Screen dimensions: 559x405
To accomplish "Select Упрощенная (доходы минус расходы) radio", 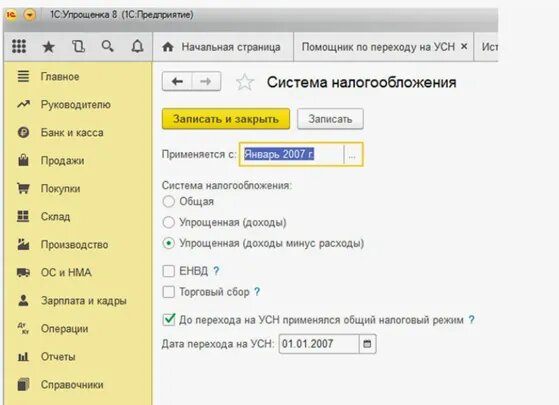I will click(168, 243).
